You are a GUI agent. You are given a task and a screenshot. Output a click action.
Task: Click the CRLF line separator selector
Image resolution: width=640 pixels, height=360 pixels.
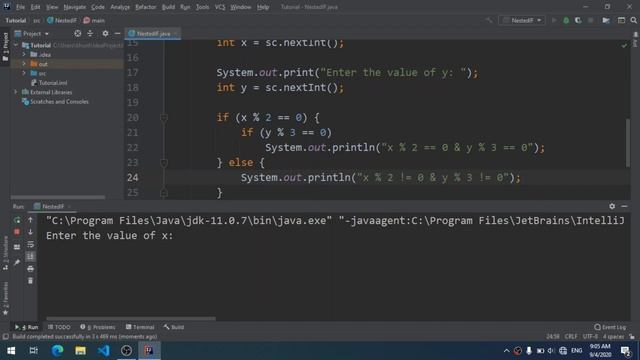571,337
